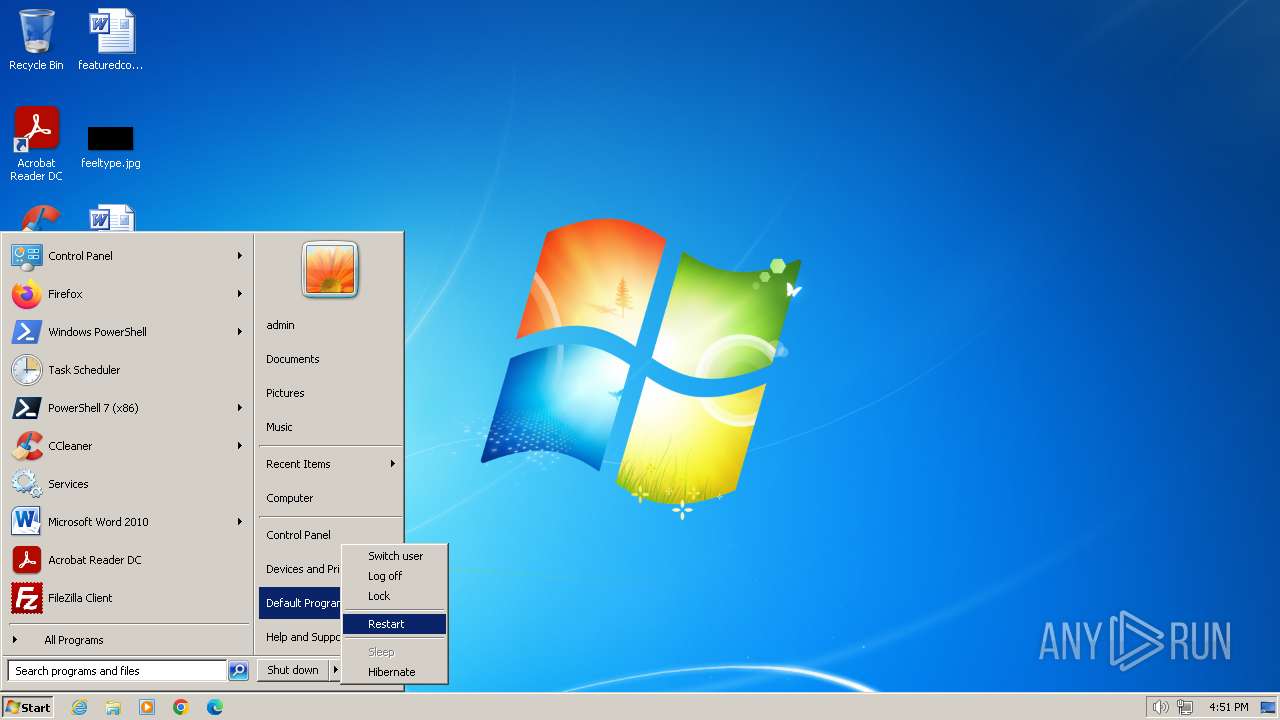This screenshot has width=1280, height=720.
Task: Open Music from Start menu
Action: tap(330, 427)
